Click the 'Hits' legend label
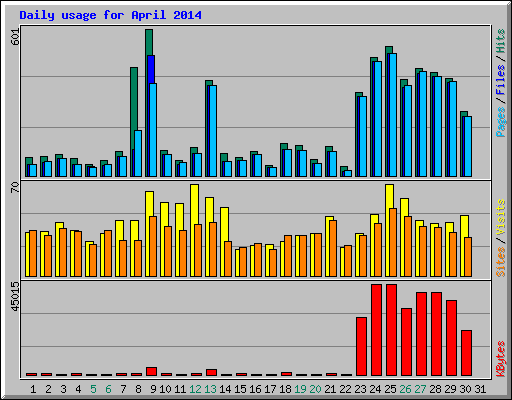Viewport: 512px width, 400px height. pyautogui.click(x=501, y=41)
